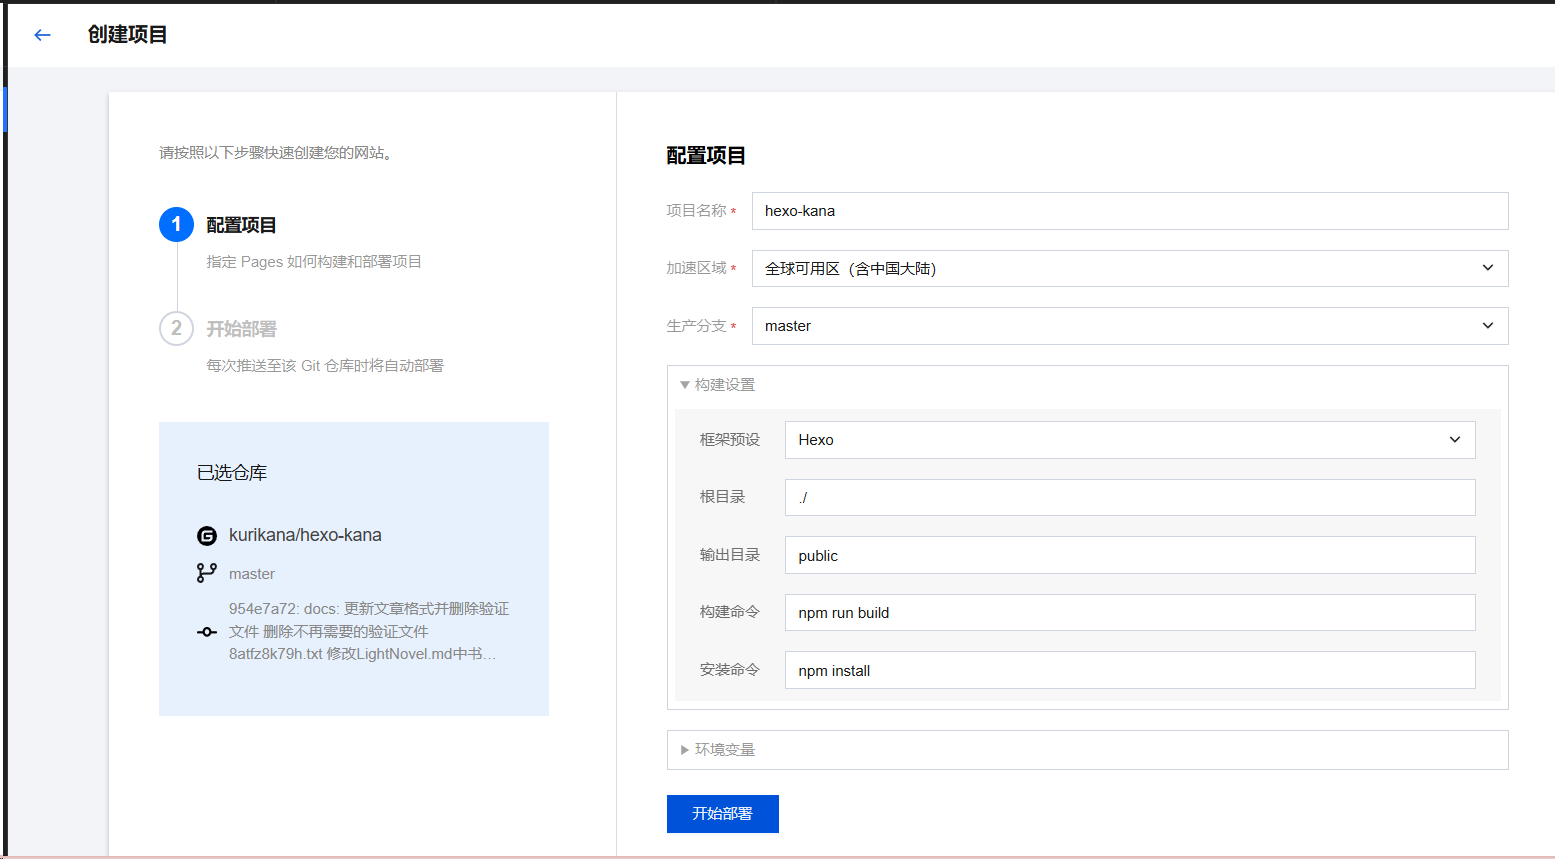Click the 安装命令 npm install field

1129,671
